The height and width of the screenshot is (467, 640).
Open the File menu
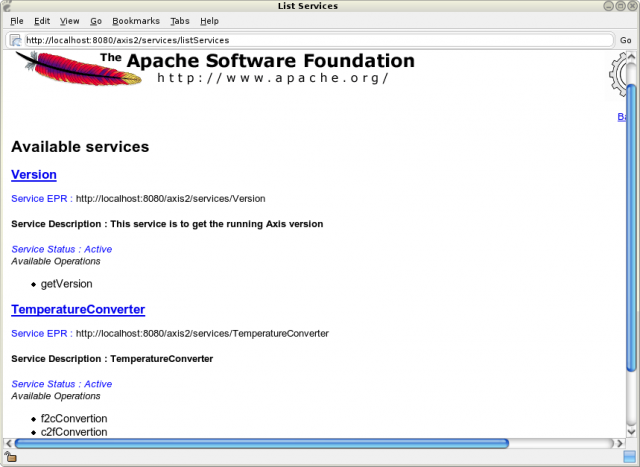(x=17, y=21)
